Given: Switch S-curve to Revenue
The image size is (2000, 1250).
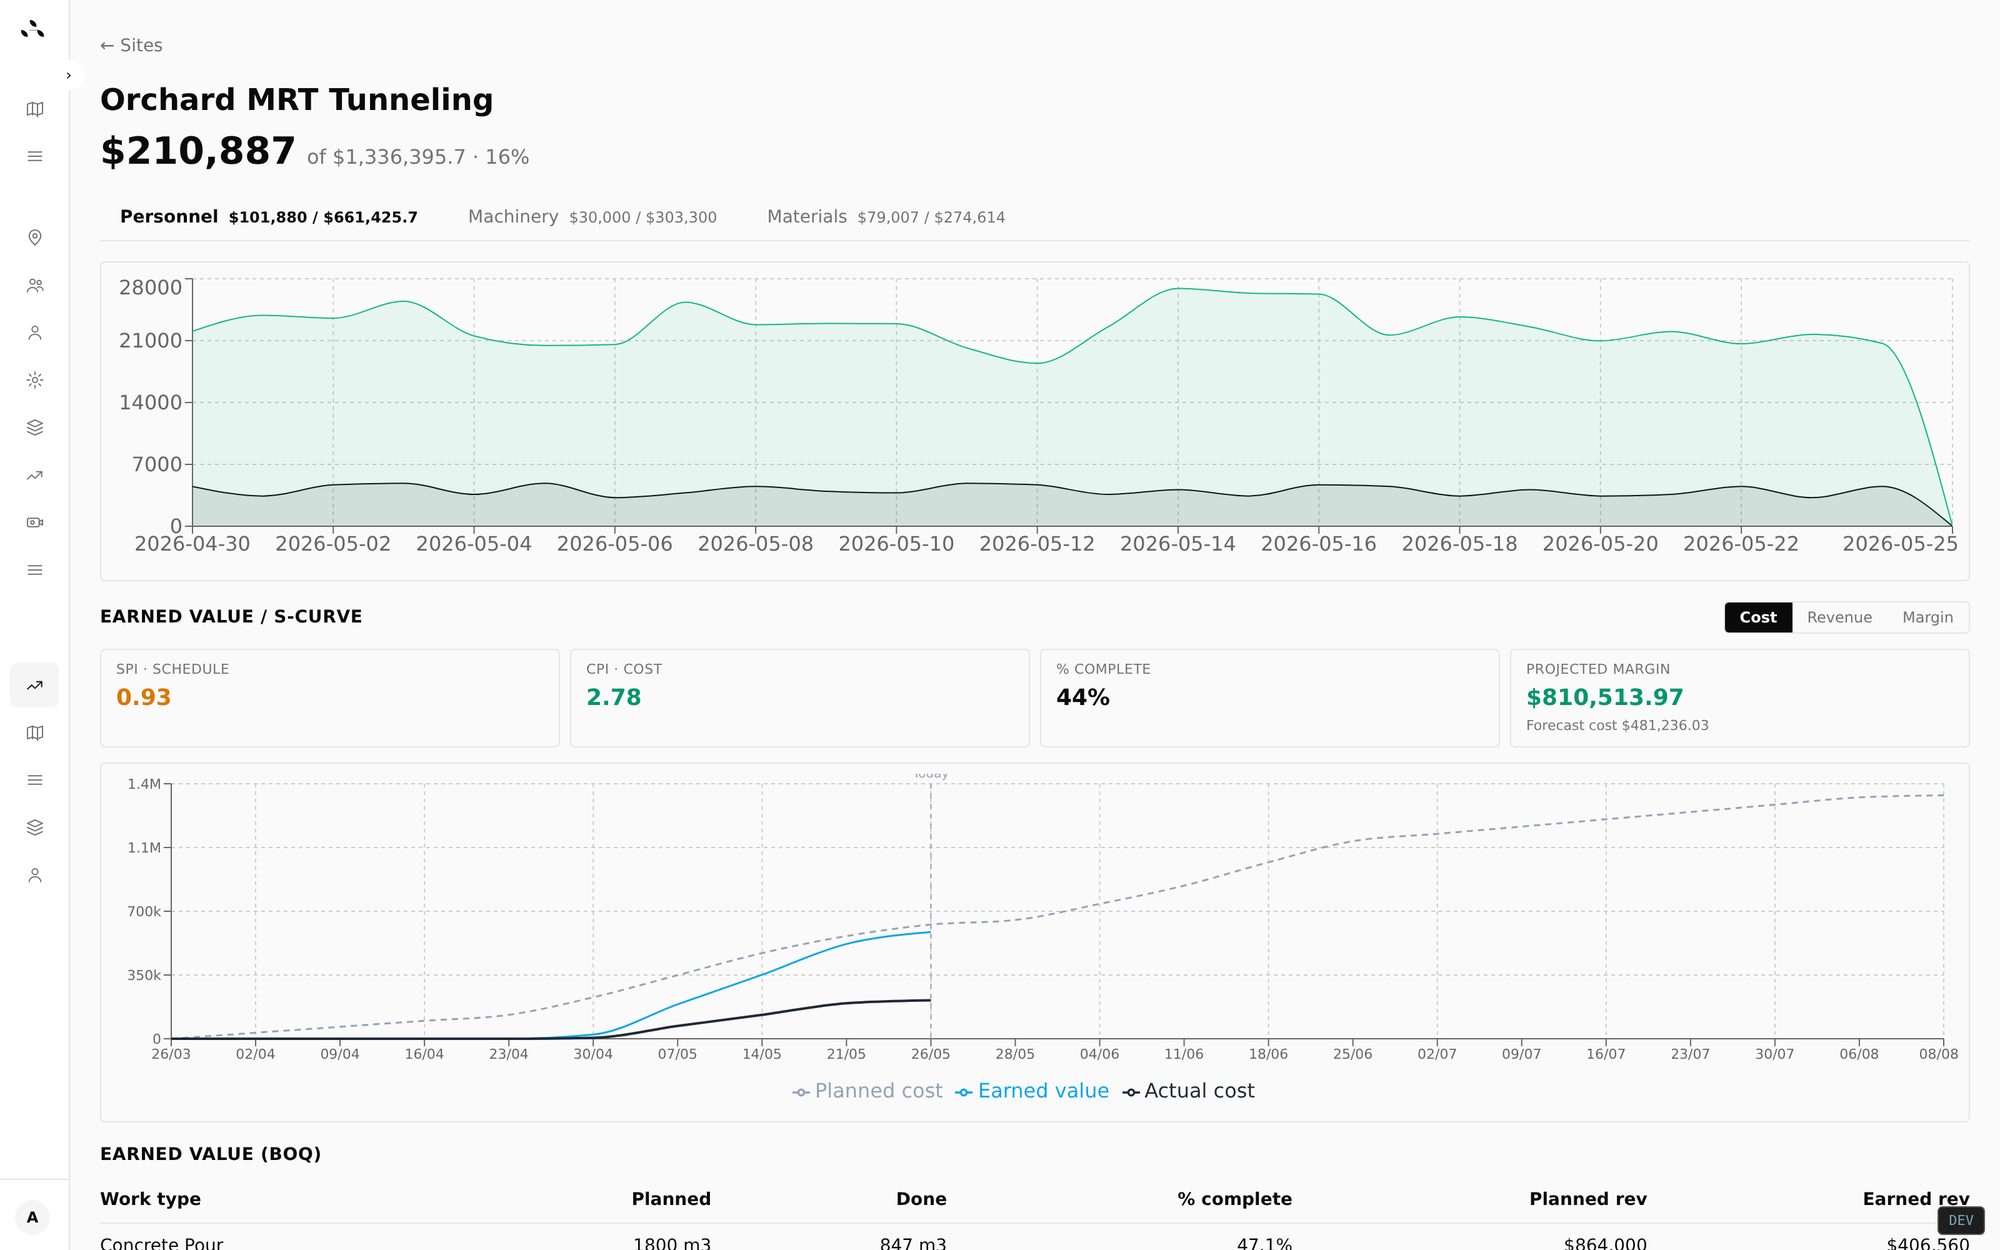Looking at the screenshot, I should pyautogui.click(x=1839, y=617).
